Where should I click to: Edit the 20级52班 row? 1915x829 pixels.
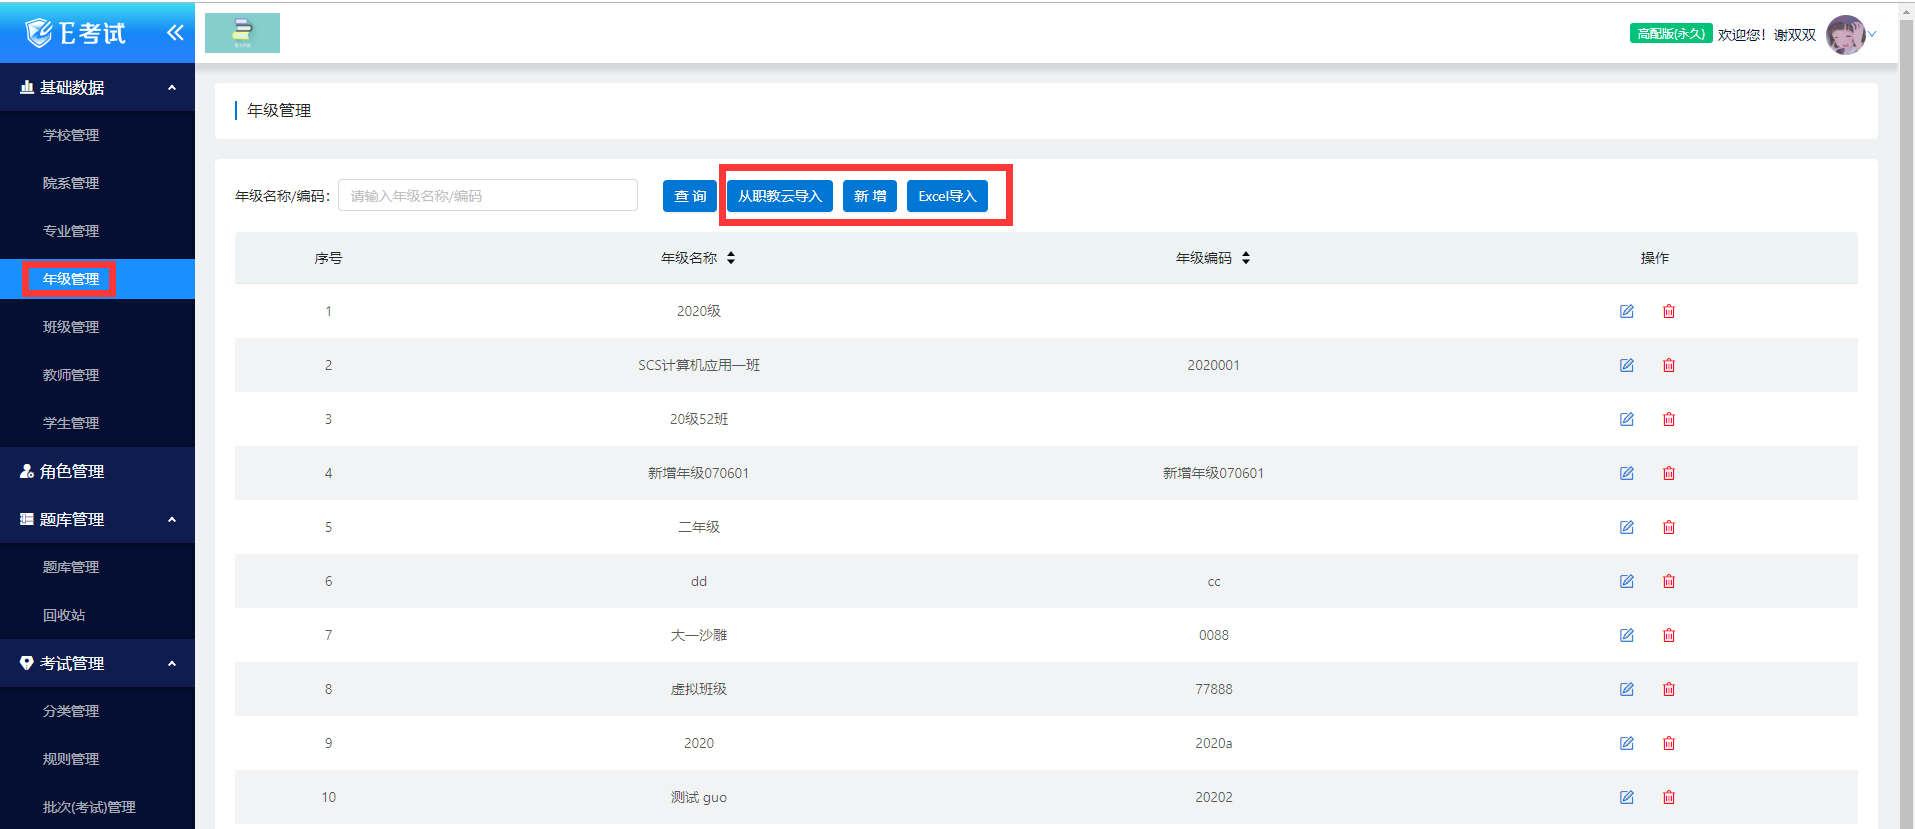pyautogui.click(x=1627, y=419)
